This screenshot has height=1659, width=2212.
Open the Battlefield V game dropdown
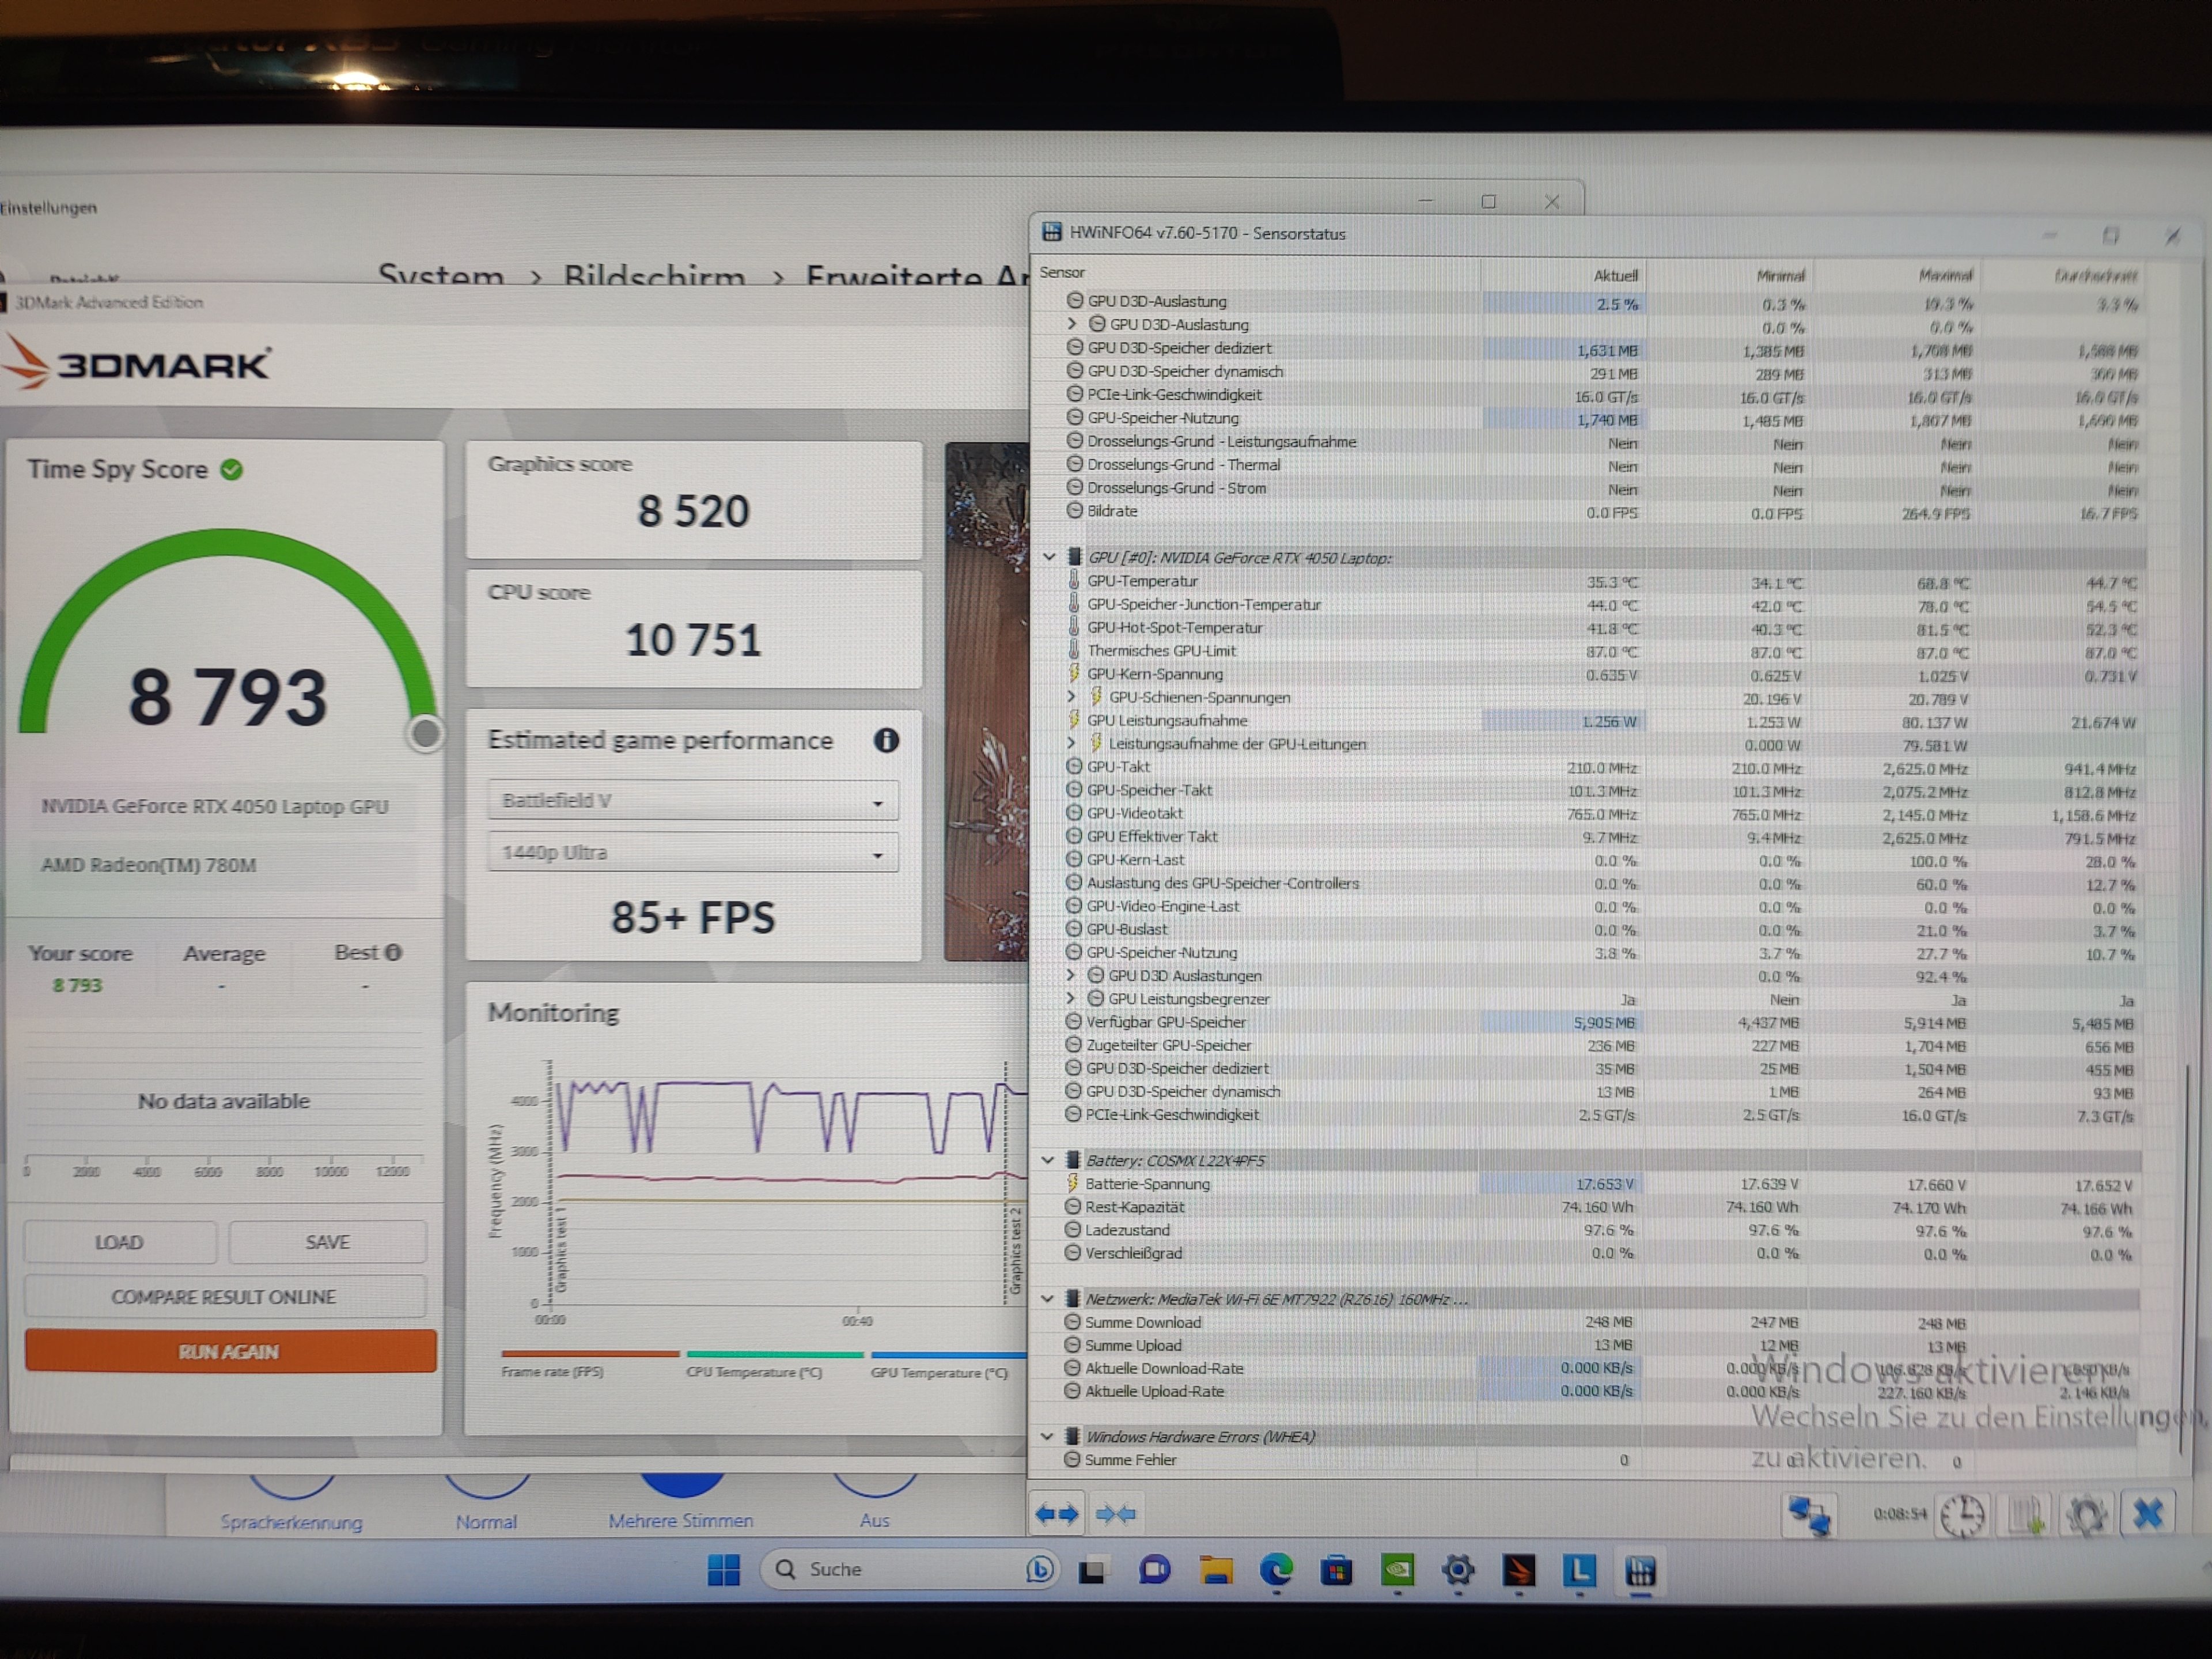692,801
